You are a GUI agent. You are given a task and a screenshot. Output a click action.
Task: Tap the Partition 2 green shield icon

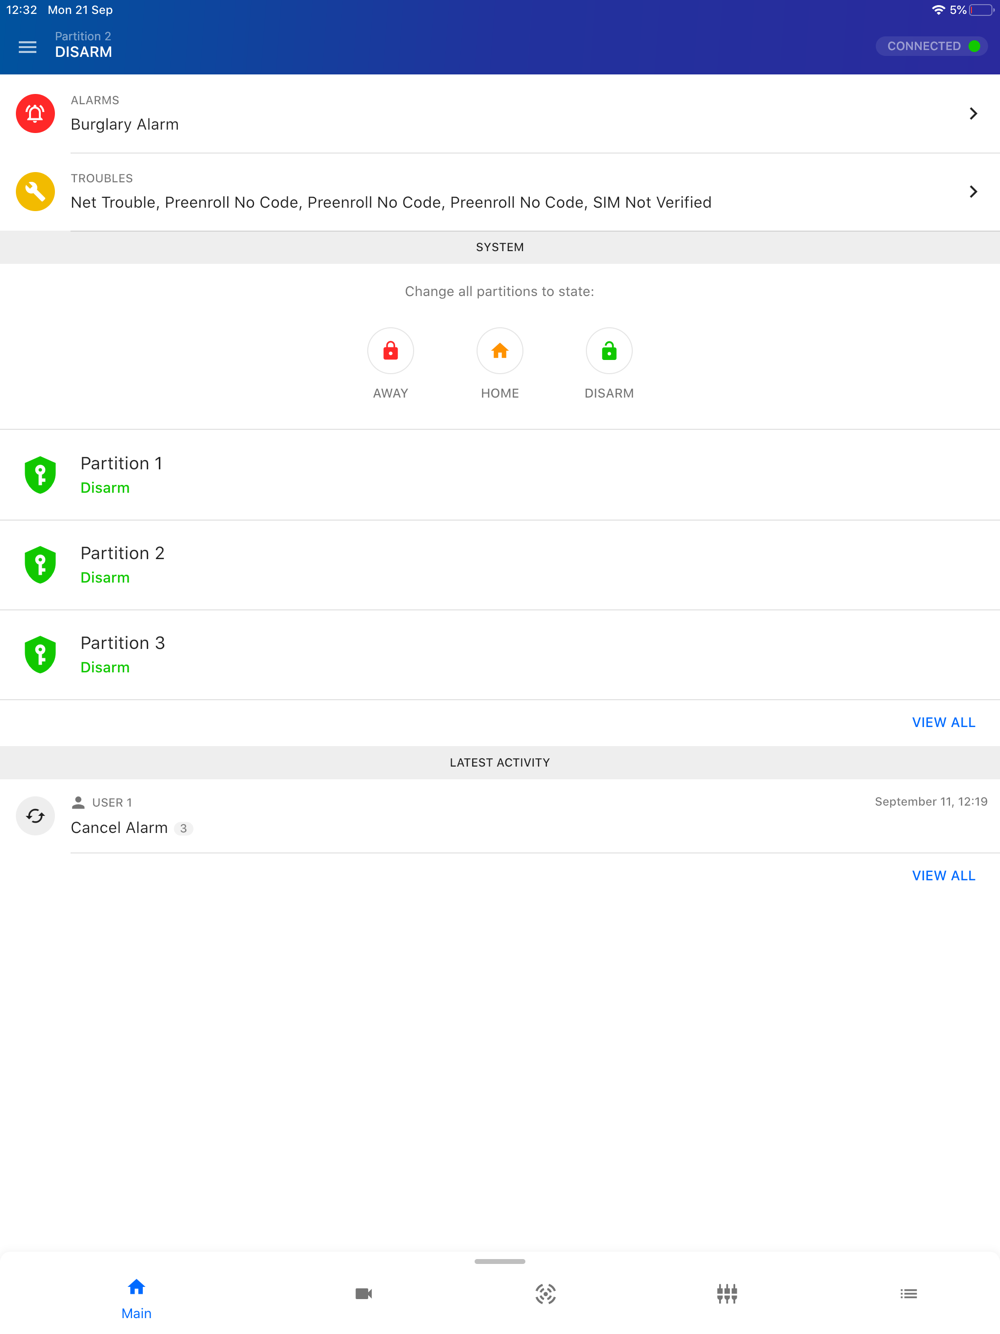coord(40,565)
